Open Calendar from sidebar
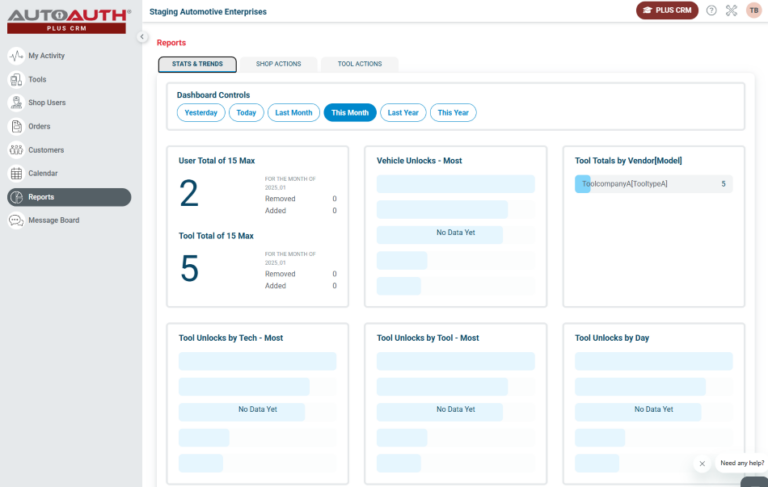Image resolution: width=768 pixels, height=487 pixels. tap(43, 173)
